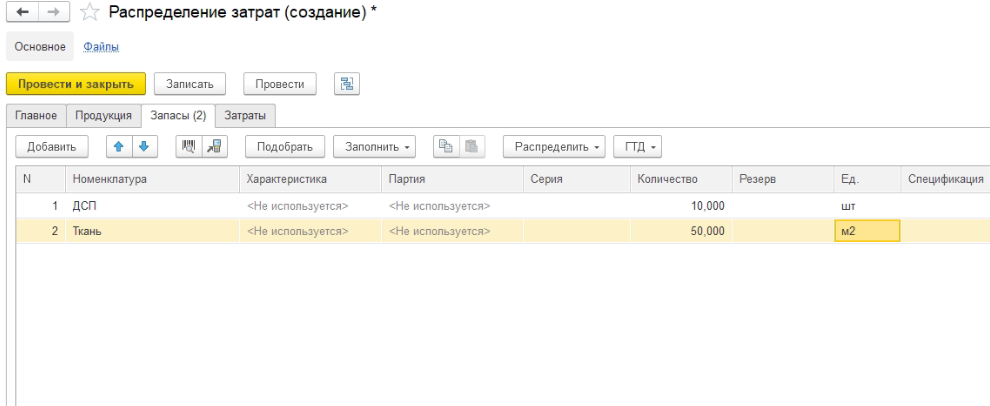
Task: Switch to the Затраты tab
Action: click(245, 116)
